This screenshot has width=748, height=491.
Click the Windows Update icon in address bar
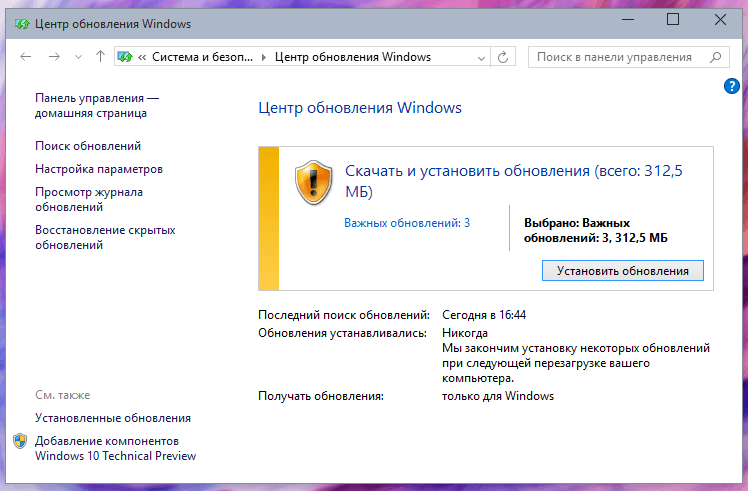coord(125,57)
